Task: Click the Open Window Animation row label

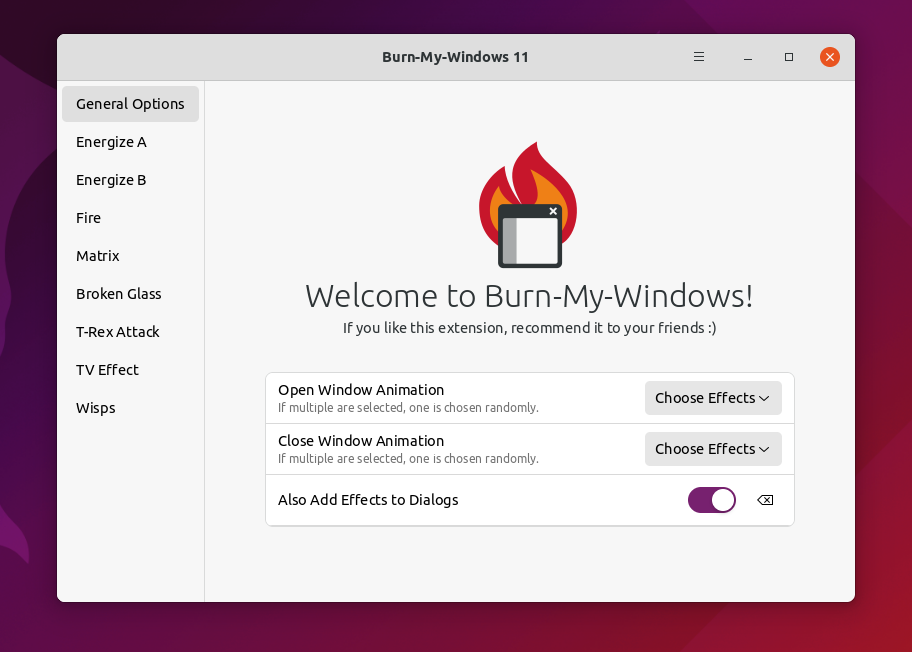Action: pos(361,390)
